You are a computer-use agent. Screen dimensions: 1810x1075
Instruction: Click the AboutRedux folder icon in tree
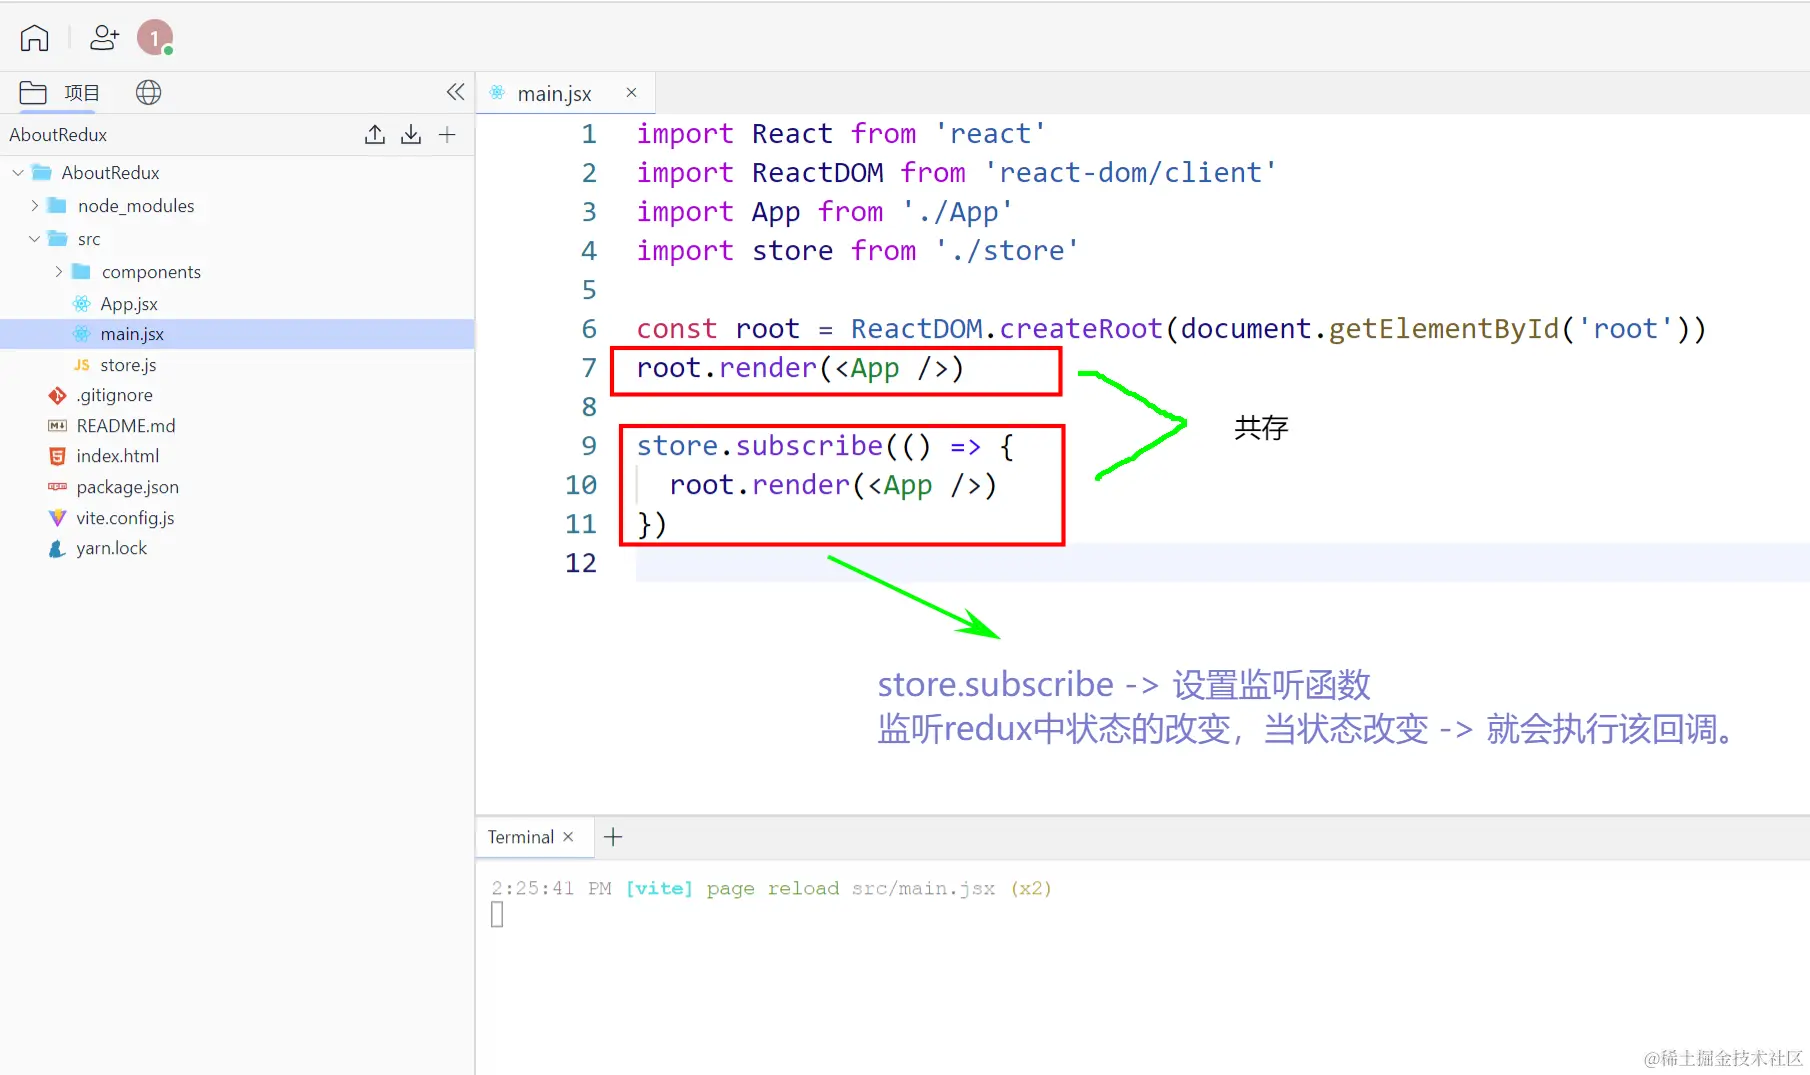(42, 173)
